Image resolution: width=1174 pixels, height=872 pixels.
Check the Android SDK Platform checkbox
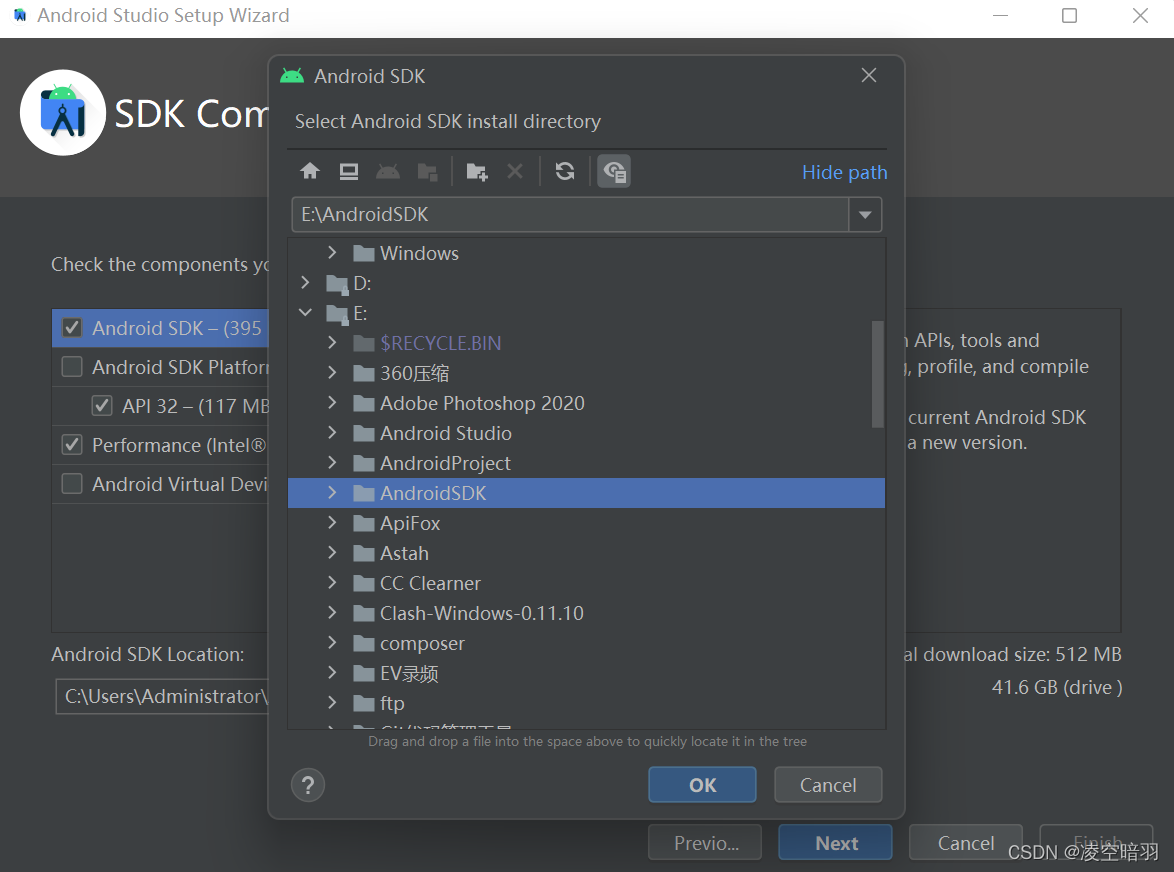72,367
